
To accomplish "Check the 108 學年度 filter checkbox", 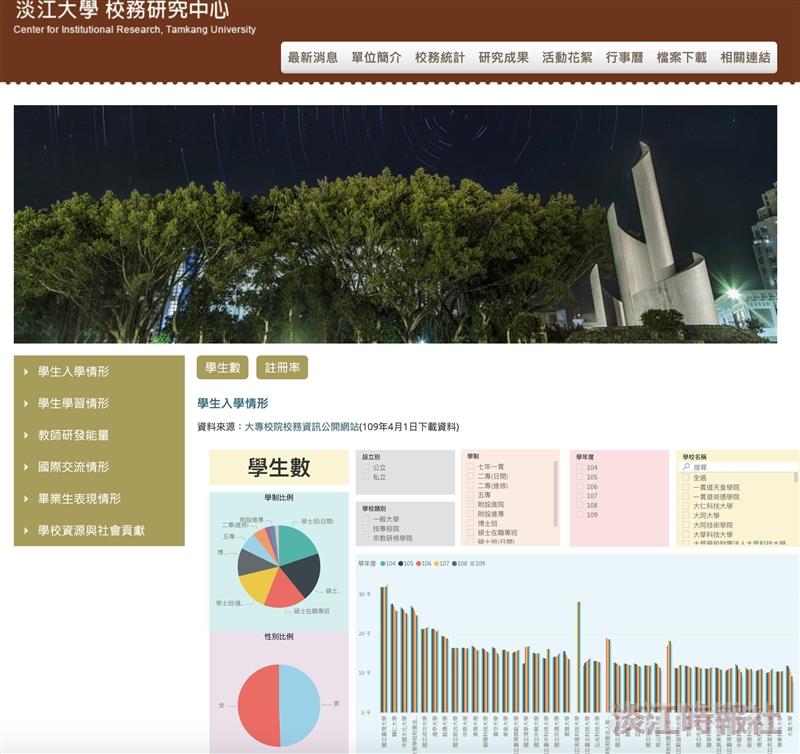I will pos(580,505).
